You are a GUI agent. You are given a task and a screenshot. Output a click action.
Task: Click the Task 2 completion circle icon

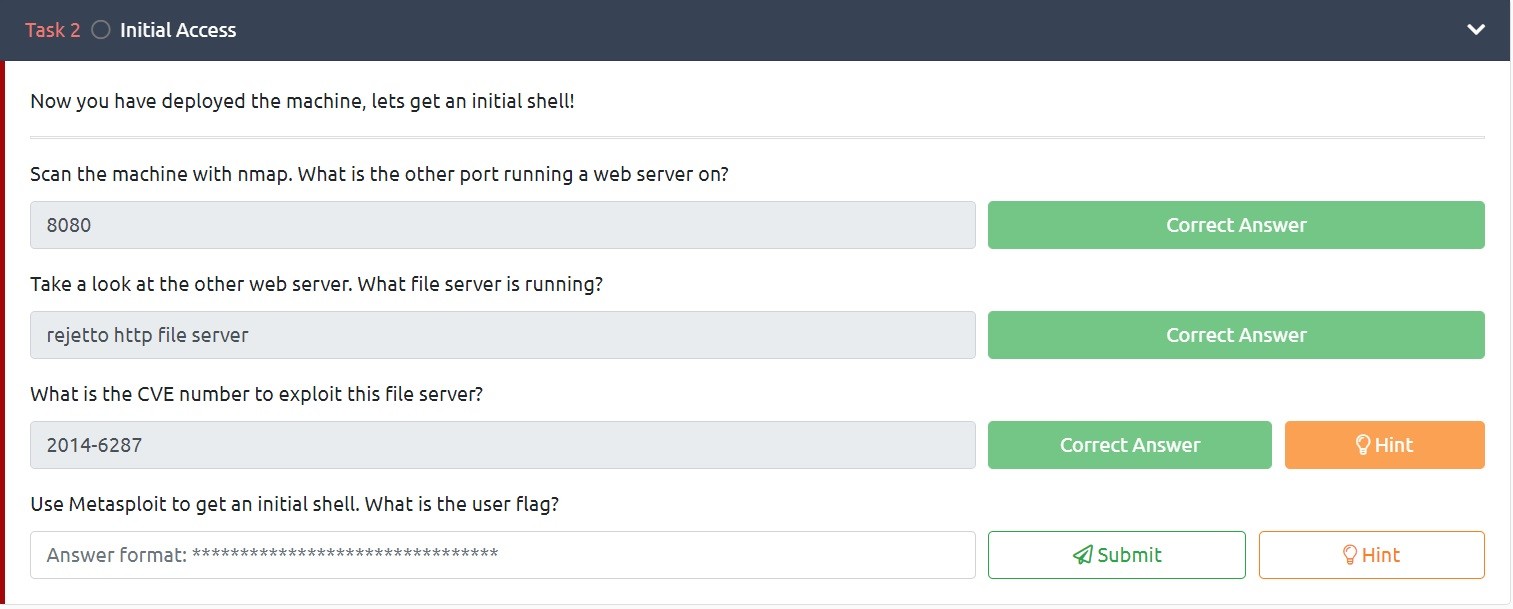coord(100,30)
